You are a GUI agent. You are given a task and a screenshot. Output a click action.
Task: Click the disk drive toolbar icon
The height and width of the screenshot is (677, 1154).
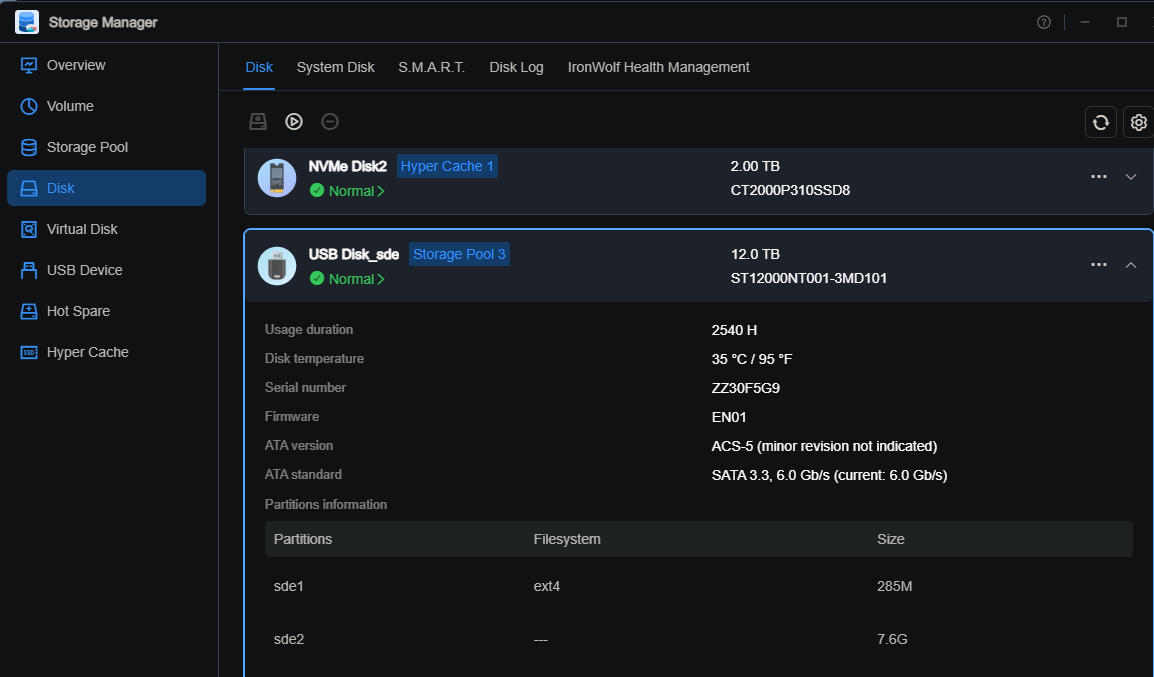pos(258,121)
